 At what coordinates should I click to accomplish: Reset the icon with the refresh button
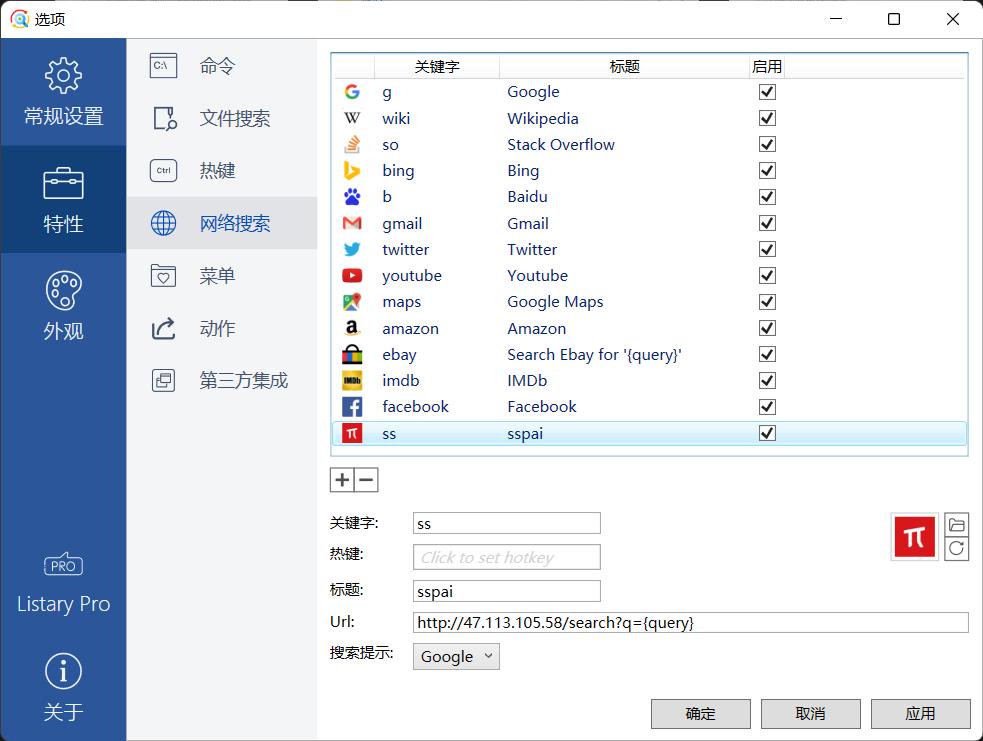[x=957, y=549]
